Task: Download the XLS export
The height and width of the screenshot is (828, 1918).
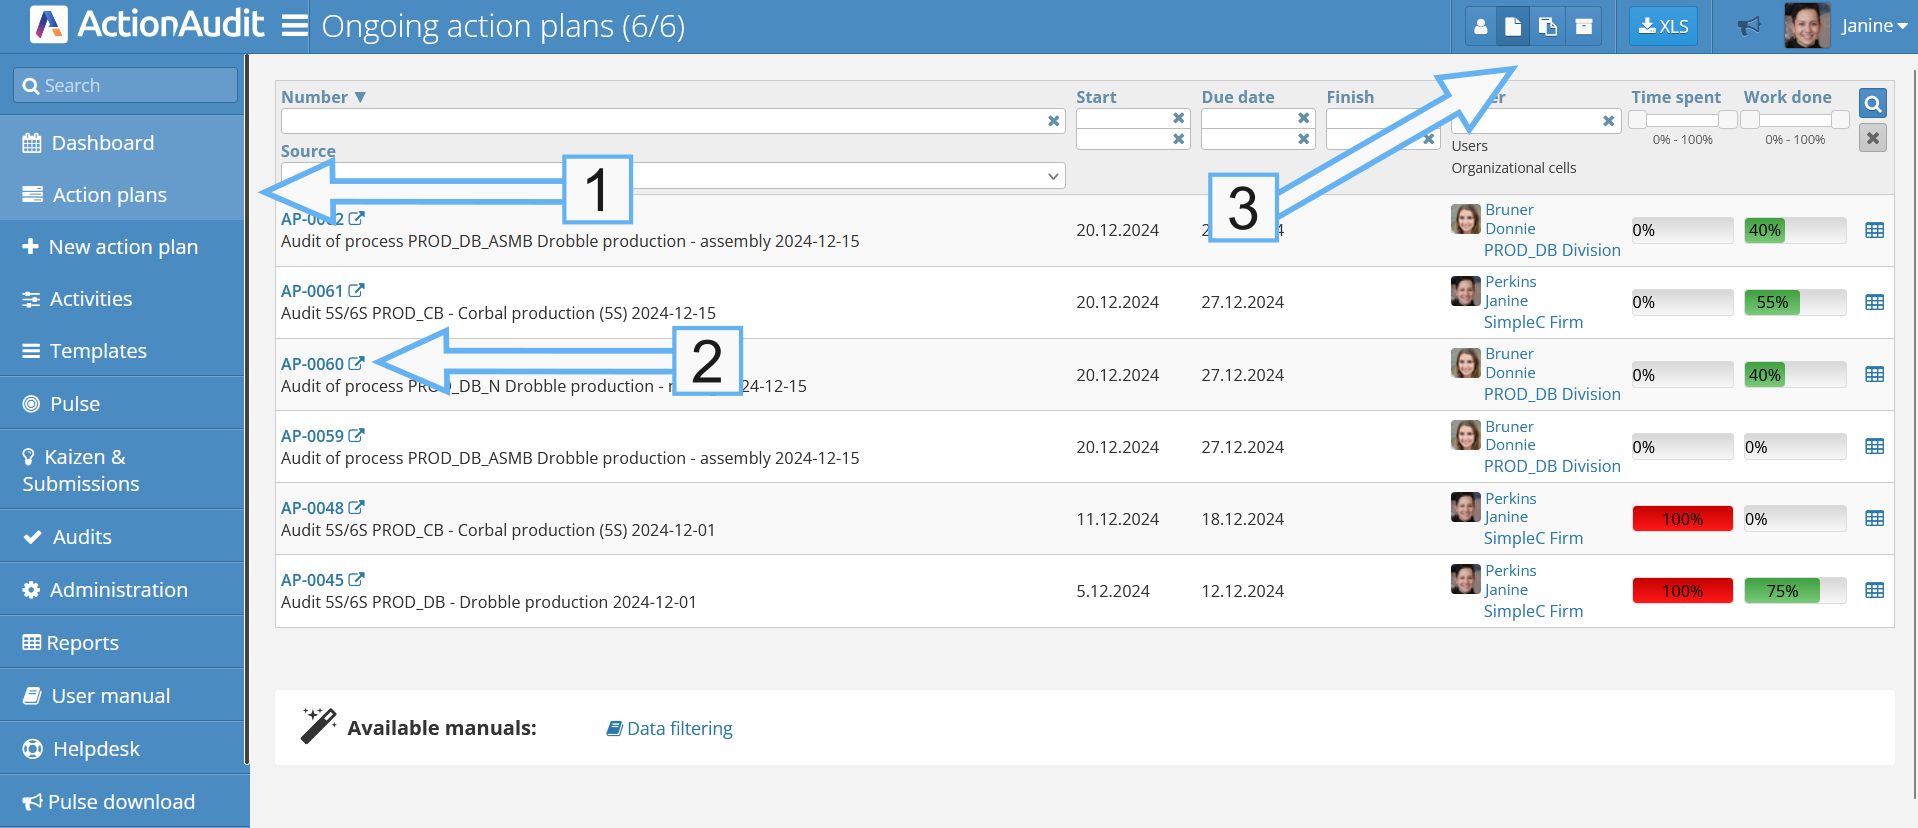Action: pyautogui.click(x=1664, y=27)
